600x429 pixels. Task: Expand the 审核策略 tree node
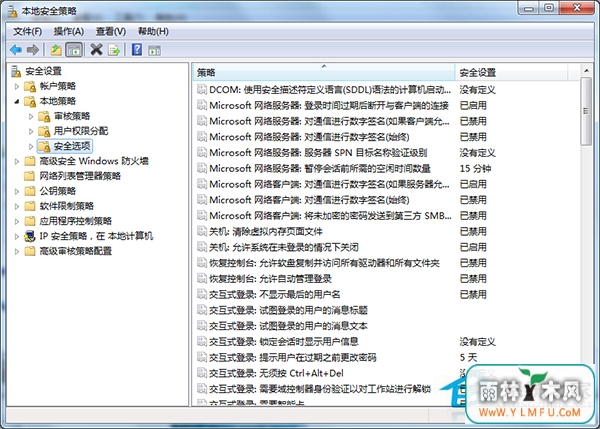pyautogui.click(x=31, y=116)
